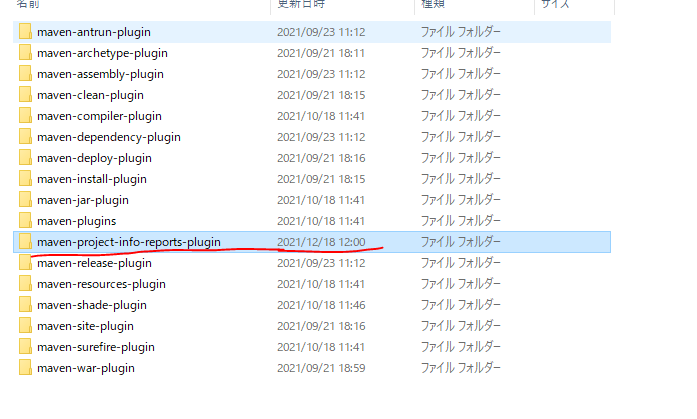Select the maven-shade-plugin folder name
Image resolution: width=697 pixels, height=419 pixels.
coord(92,305)
